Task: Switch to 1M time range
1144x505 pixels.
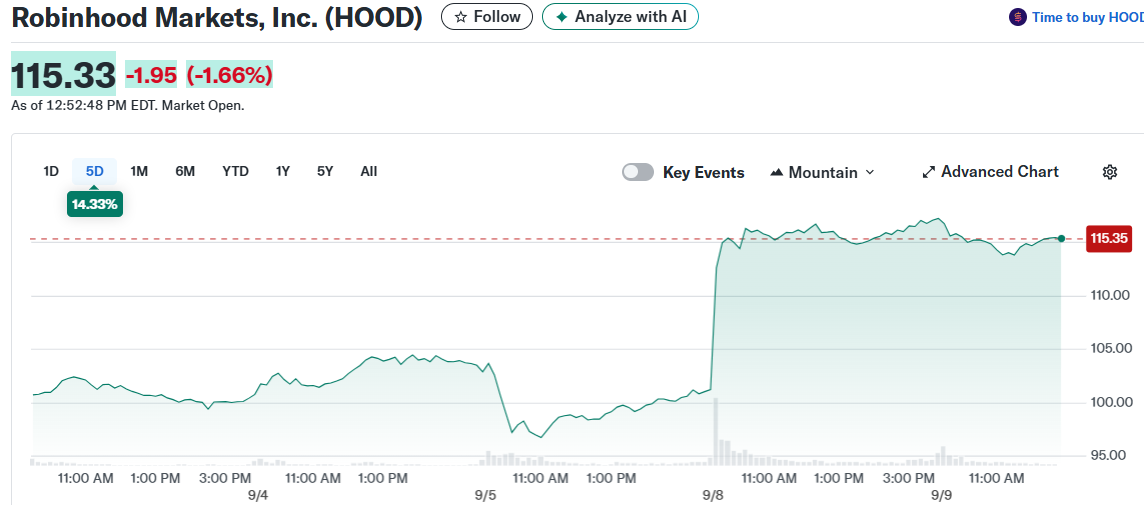Action: pos(139,171)
